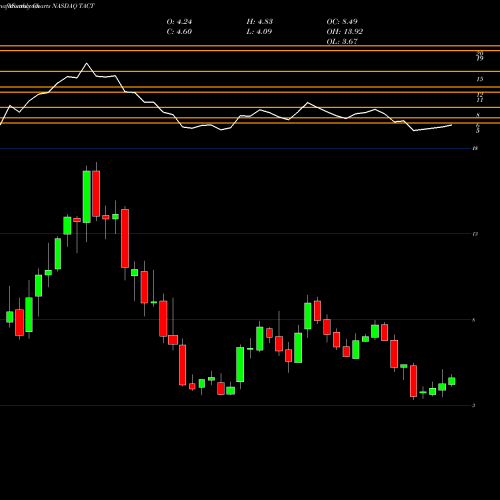The height and width of the screenshot is (500, 500).
Task: Click the tallest green candlestick at the peak
Action: tap(87, 197)
